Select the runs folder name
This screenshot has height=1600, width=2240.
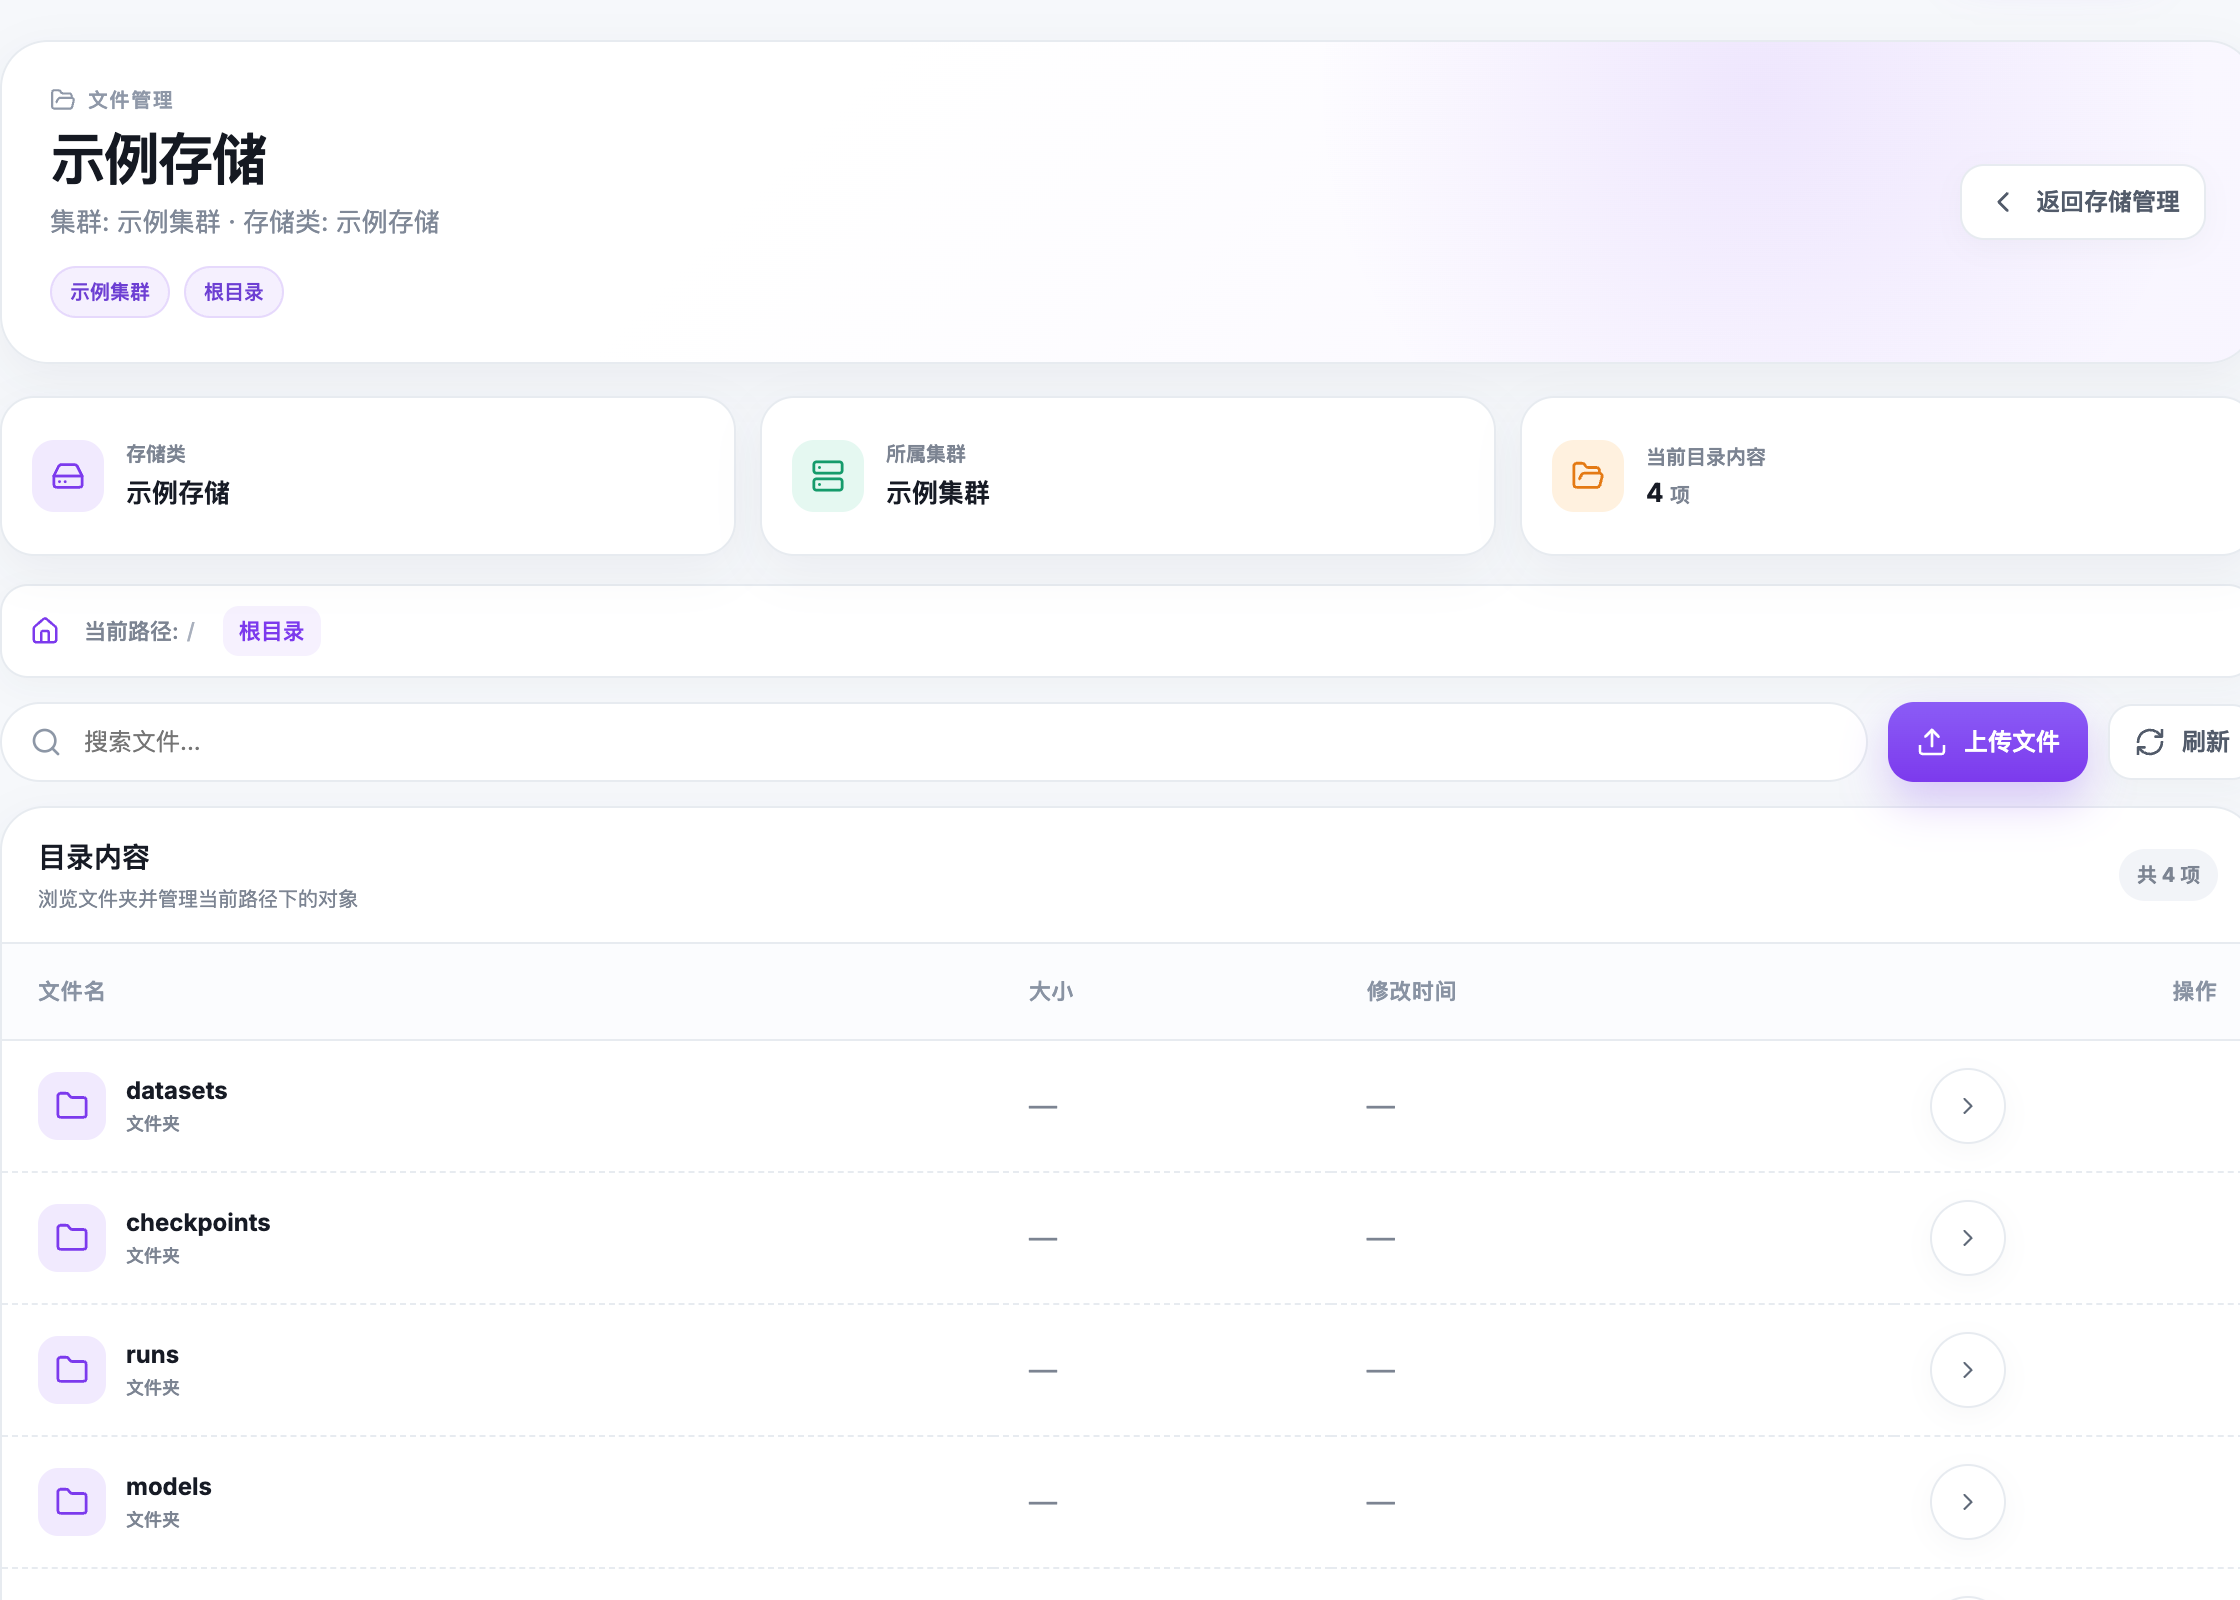point(152,1354)
